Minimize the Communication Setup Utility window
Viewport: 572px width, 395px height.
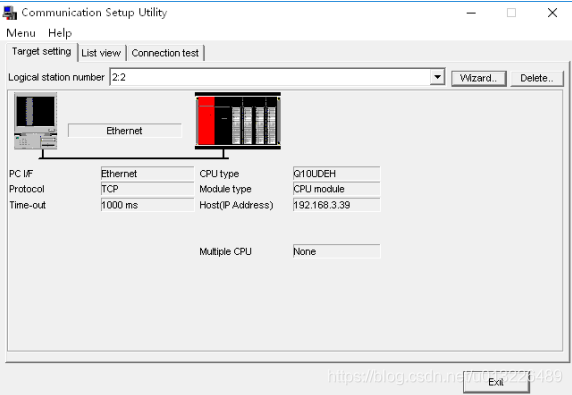point(471,13)
